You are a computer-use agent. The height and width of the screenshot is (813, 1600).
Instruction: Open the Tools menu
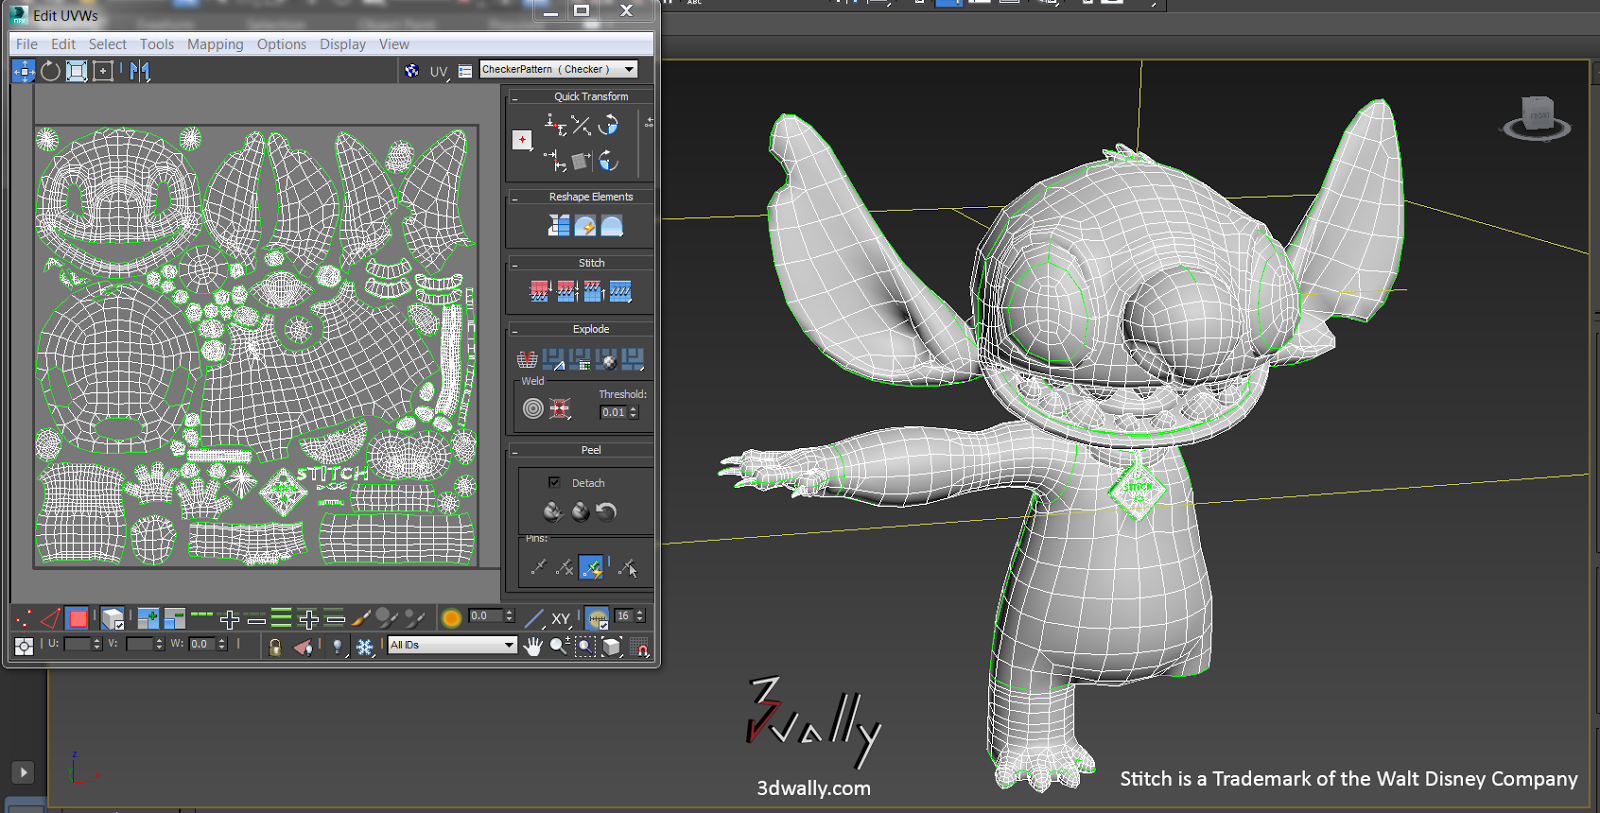point(156,44)
